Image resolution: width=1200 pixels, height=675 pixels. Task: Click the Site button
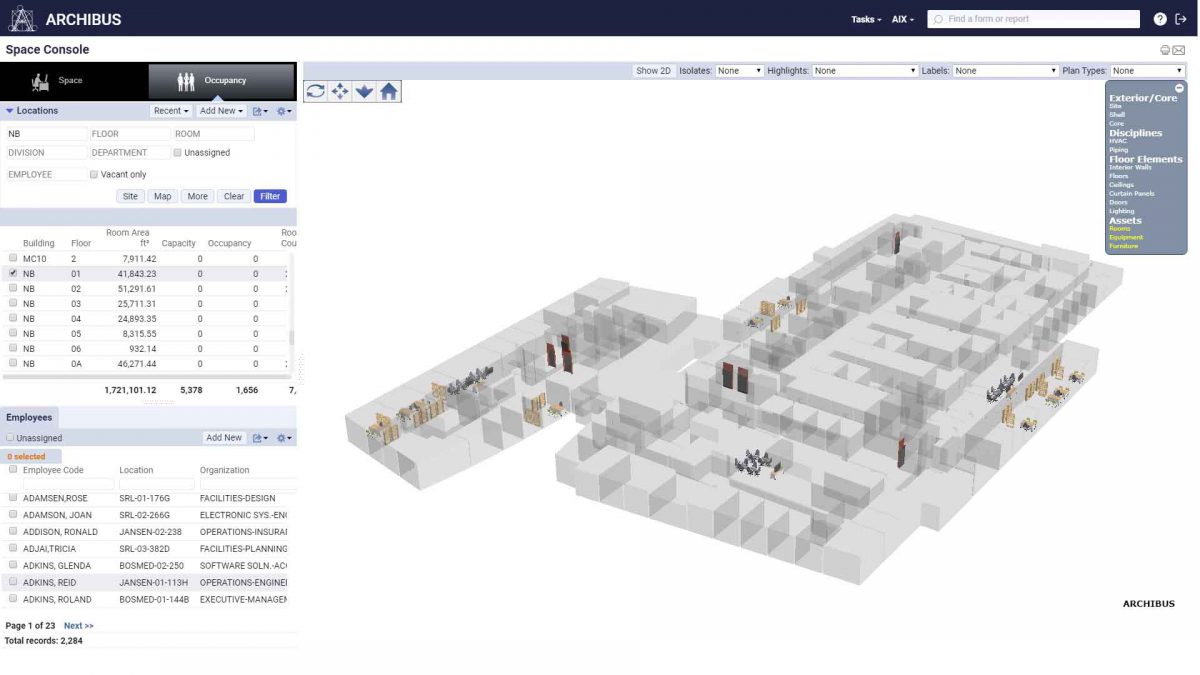coord(130,196)
